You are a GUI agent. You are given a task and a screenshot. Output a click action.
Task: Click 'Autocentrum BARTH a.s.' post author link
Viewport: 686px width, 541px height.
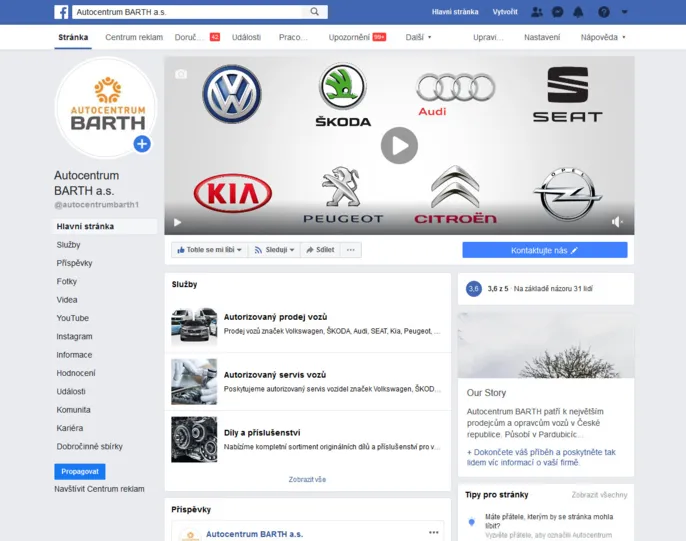[254, 534]
